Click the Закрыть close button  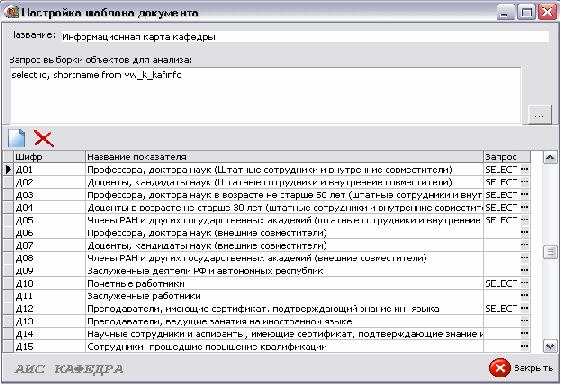521,368
